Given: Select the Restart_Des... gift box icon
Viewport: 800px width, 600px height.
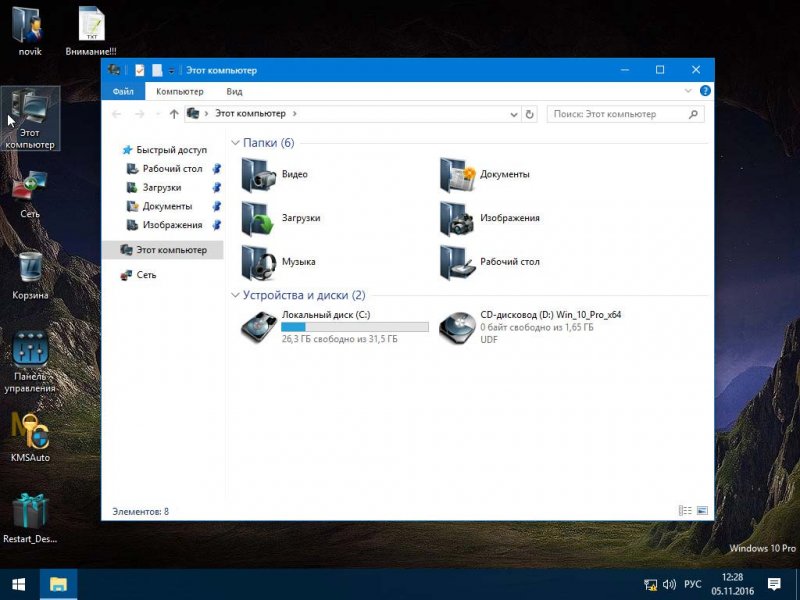Looking at the screenshot, I should (30, 518).
